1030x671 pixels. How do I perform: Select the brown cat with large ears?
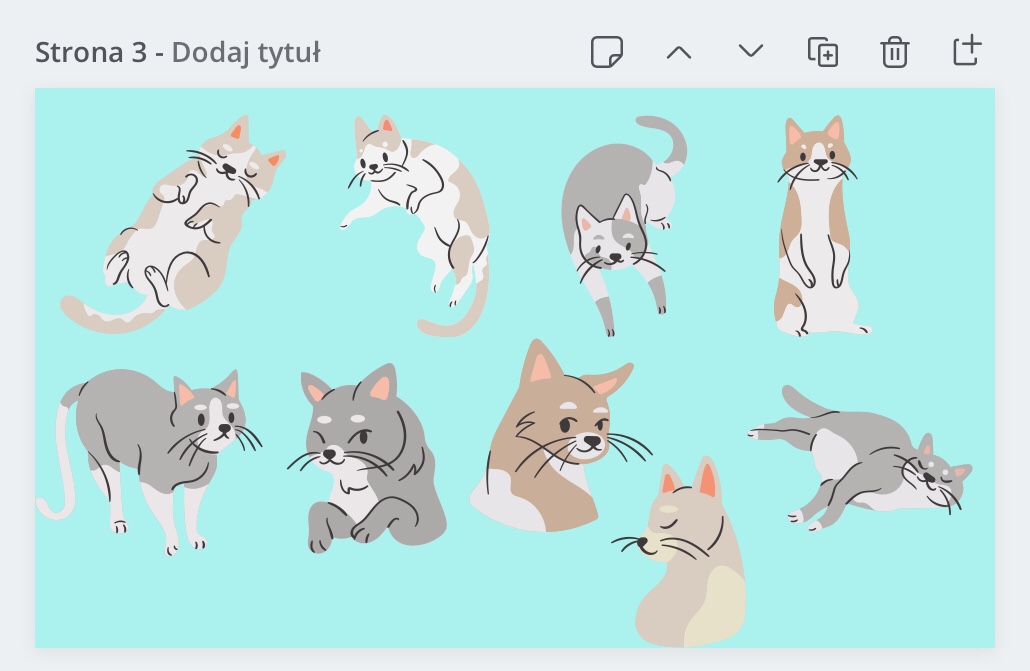[x=545, y=440]
